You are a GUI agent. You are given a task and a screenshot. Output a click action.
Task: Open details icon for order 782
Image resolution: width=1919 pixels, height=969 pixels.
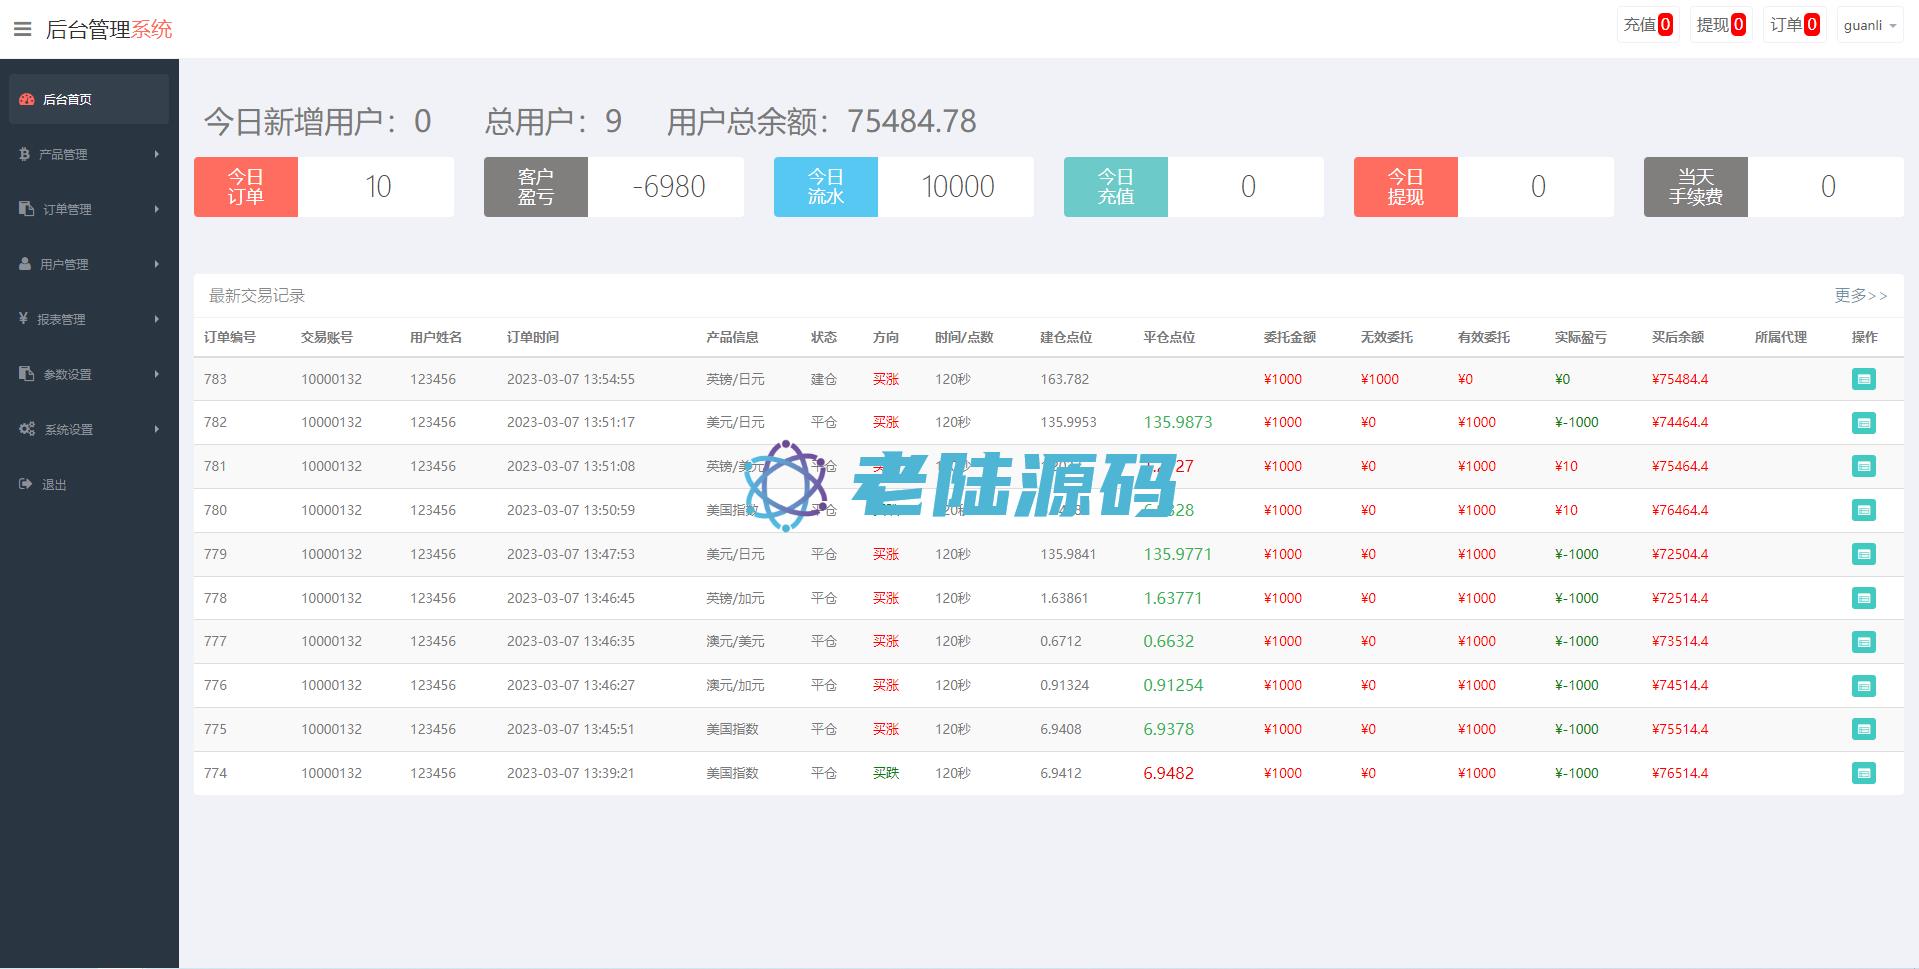[1863, 423]
